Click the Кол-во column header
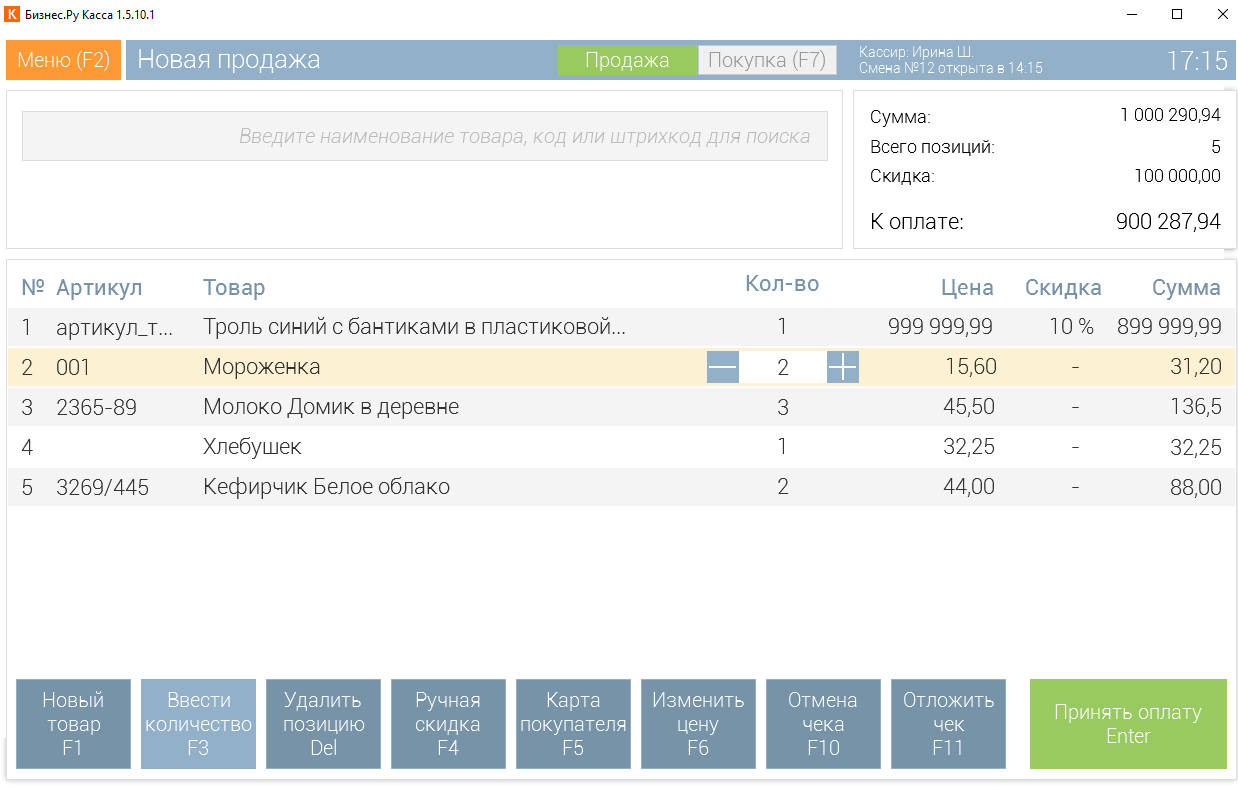Viewport: 1238px width, 788px height. point(782,284)
